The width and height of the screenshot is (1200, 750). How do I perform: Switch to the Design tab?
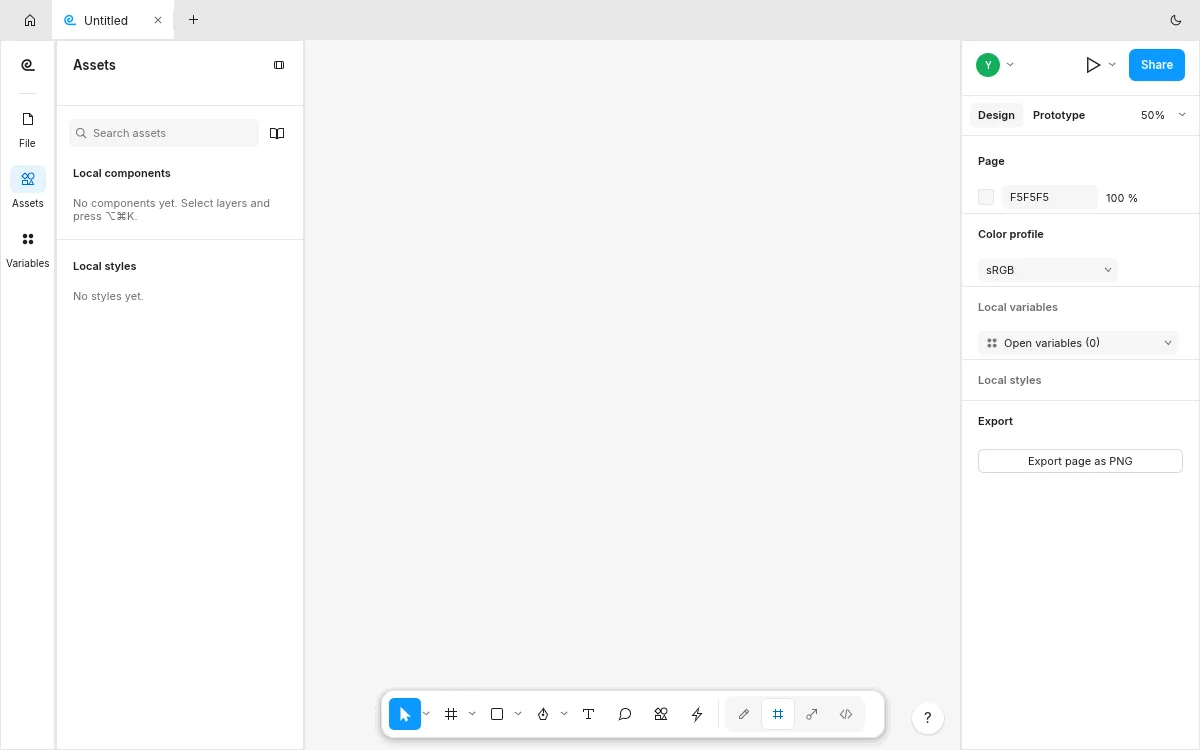coord(996,115)
